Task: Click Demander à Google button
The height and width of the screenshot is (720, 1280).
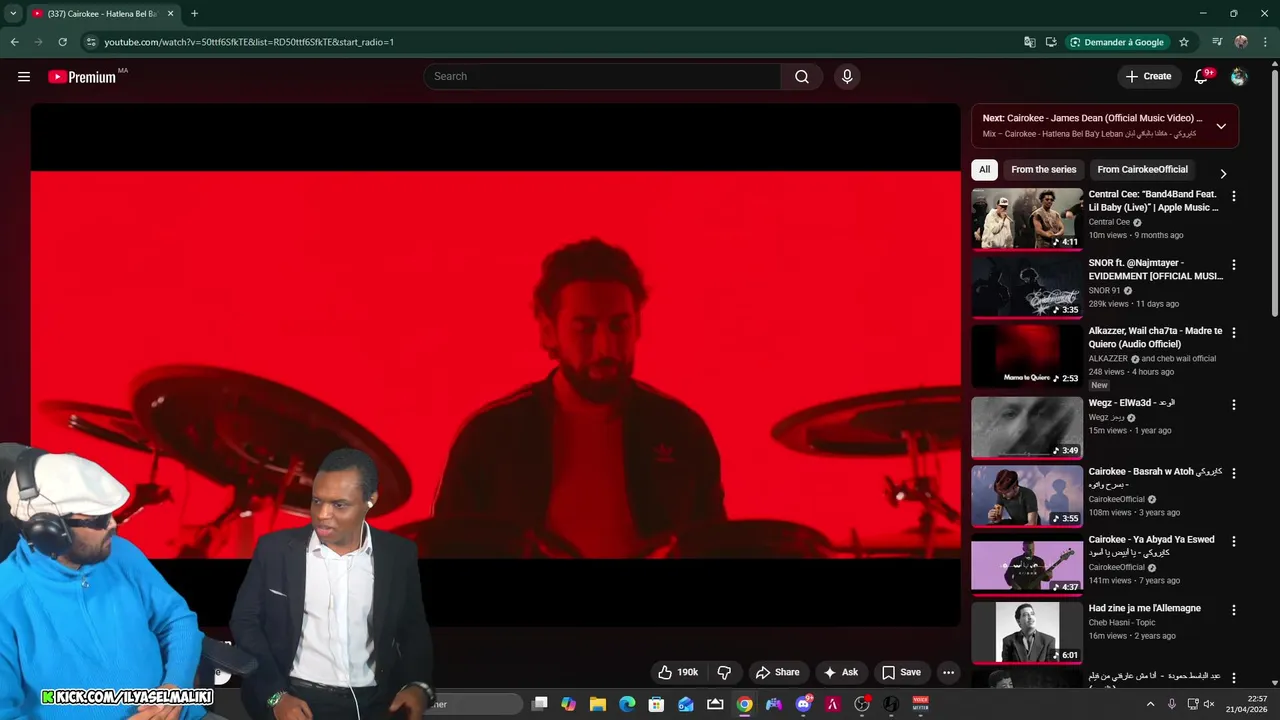Action: [x=1116, y=42]
